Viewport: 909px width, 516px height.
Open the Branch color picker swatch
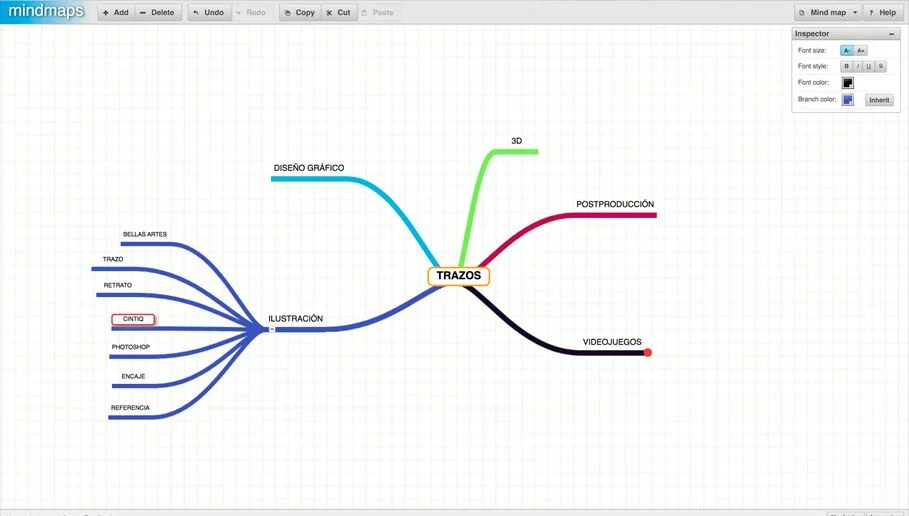click(x=848, y=100)
